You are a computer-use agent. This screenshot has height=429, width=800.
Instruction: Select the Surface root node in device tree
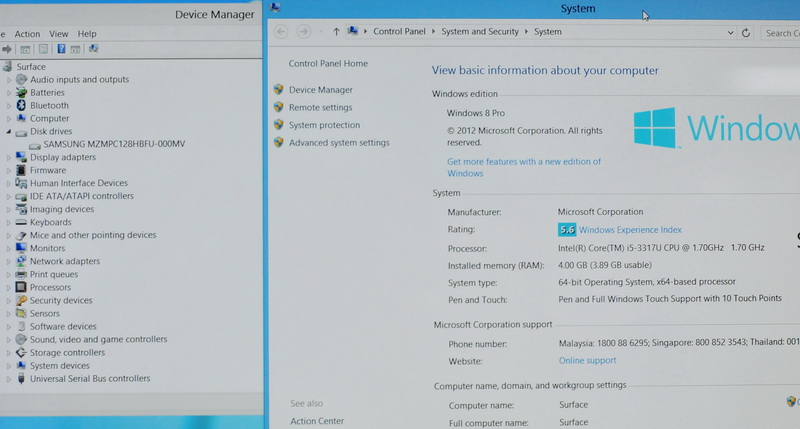(x=31, y=66)
